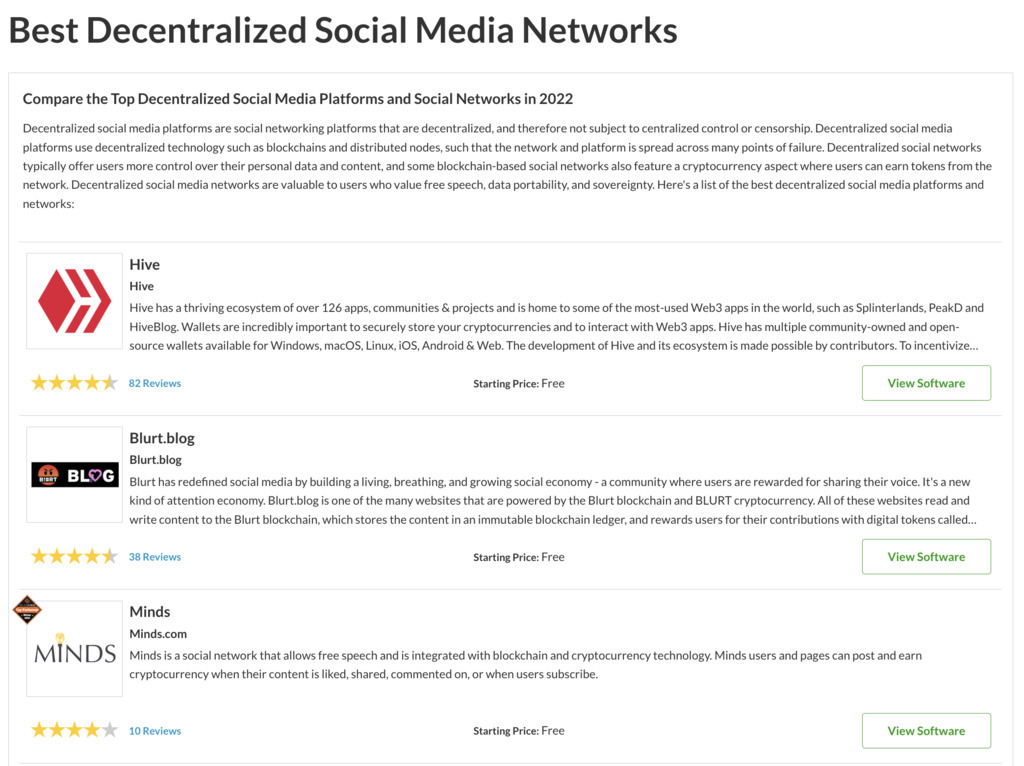Click the Minds.com vendor name
The width and height of the screenshot is (1024, 766).
[158, 633]
